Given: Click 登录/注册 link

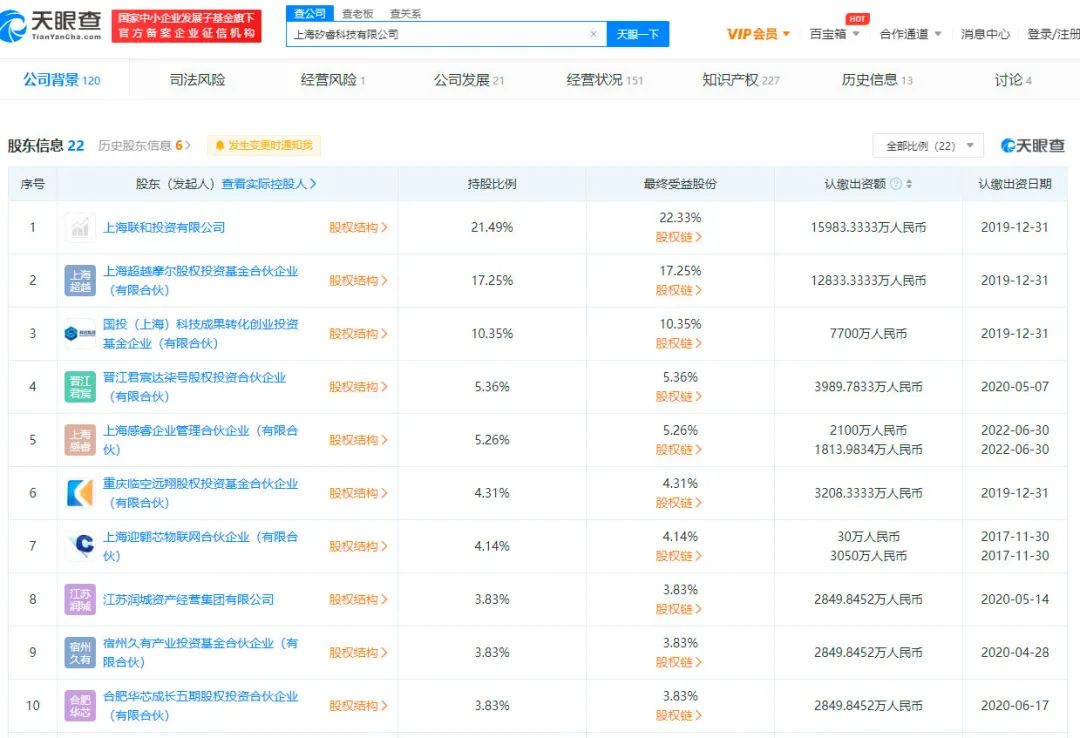Looking at the screenshot, I should pyautogui.click(x=1053, y=34).
